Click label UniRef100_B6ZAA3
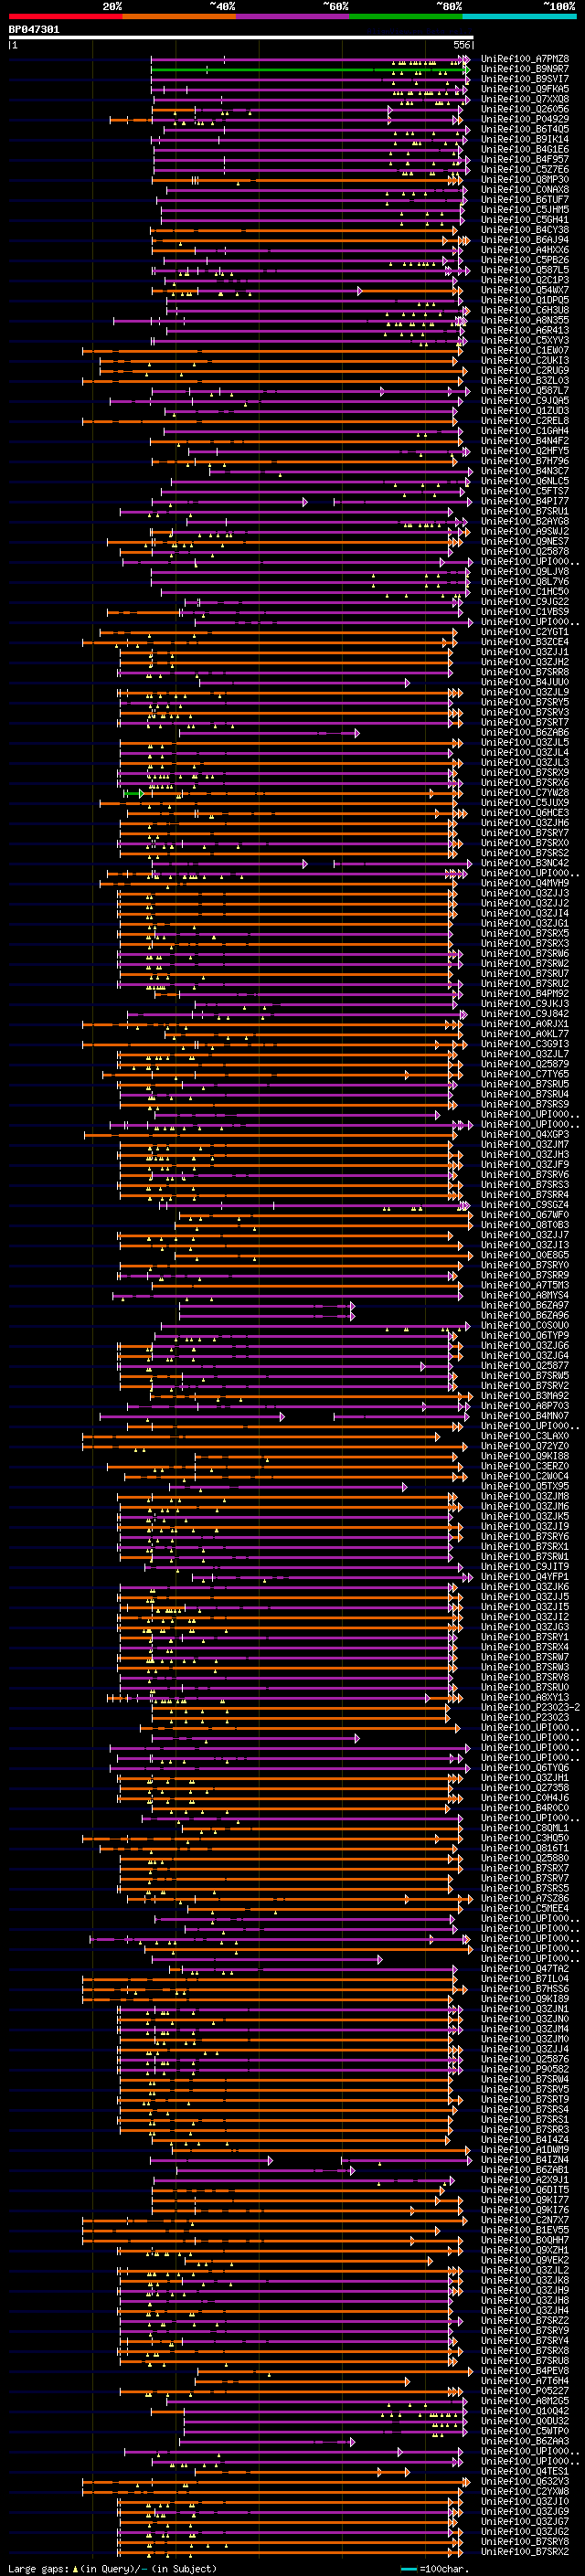585x2576 pixels. pyautogui.click(x=525, y=2440)
